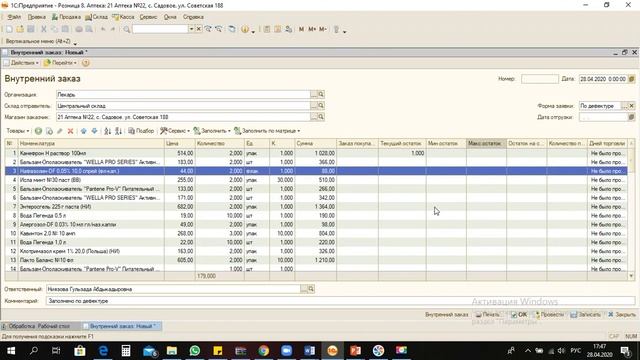
Task: Open WhatsApp from Windows taskbar
Action: tap(195, 351)
